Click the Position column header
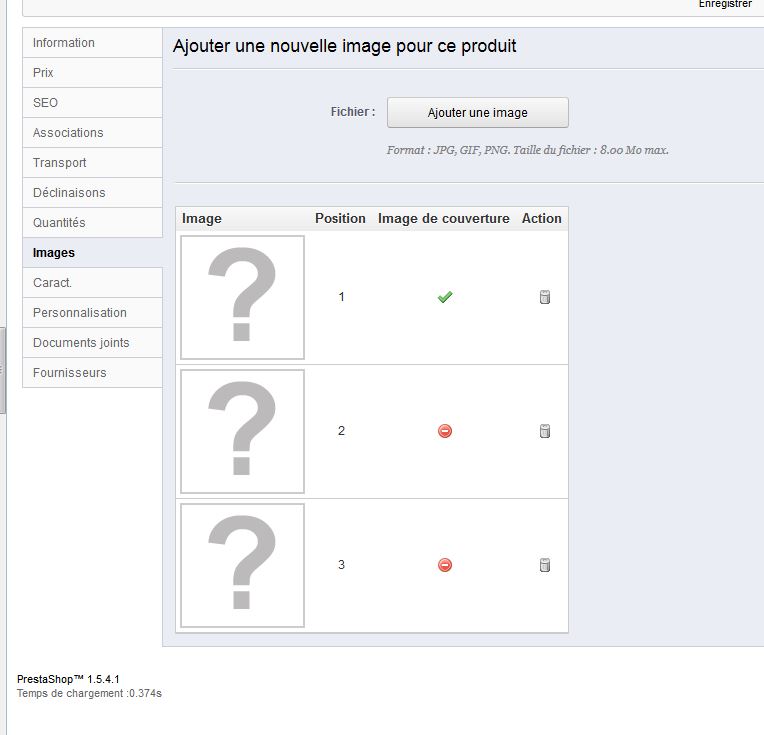The width and height of the screenshot is (764, 735). pos(340,218)
